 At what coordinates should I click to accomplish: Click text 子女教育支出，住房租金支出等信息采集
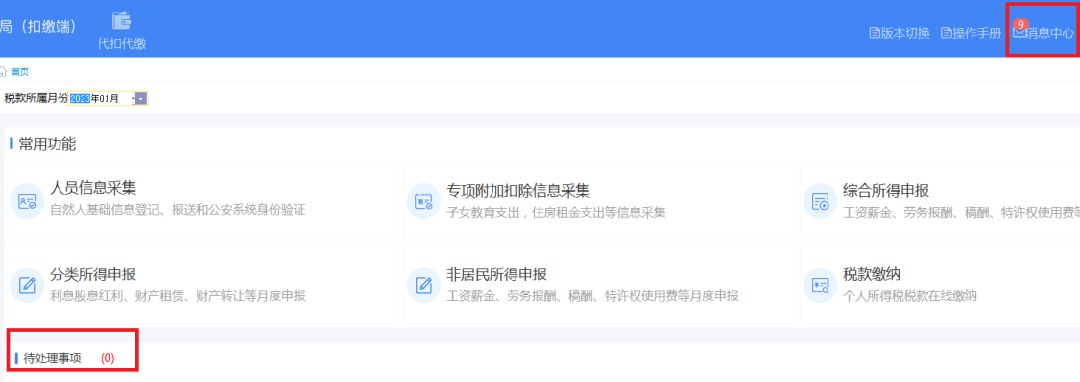pyautogui.click(x=557, y=212)
